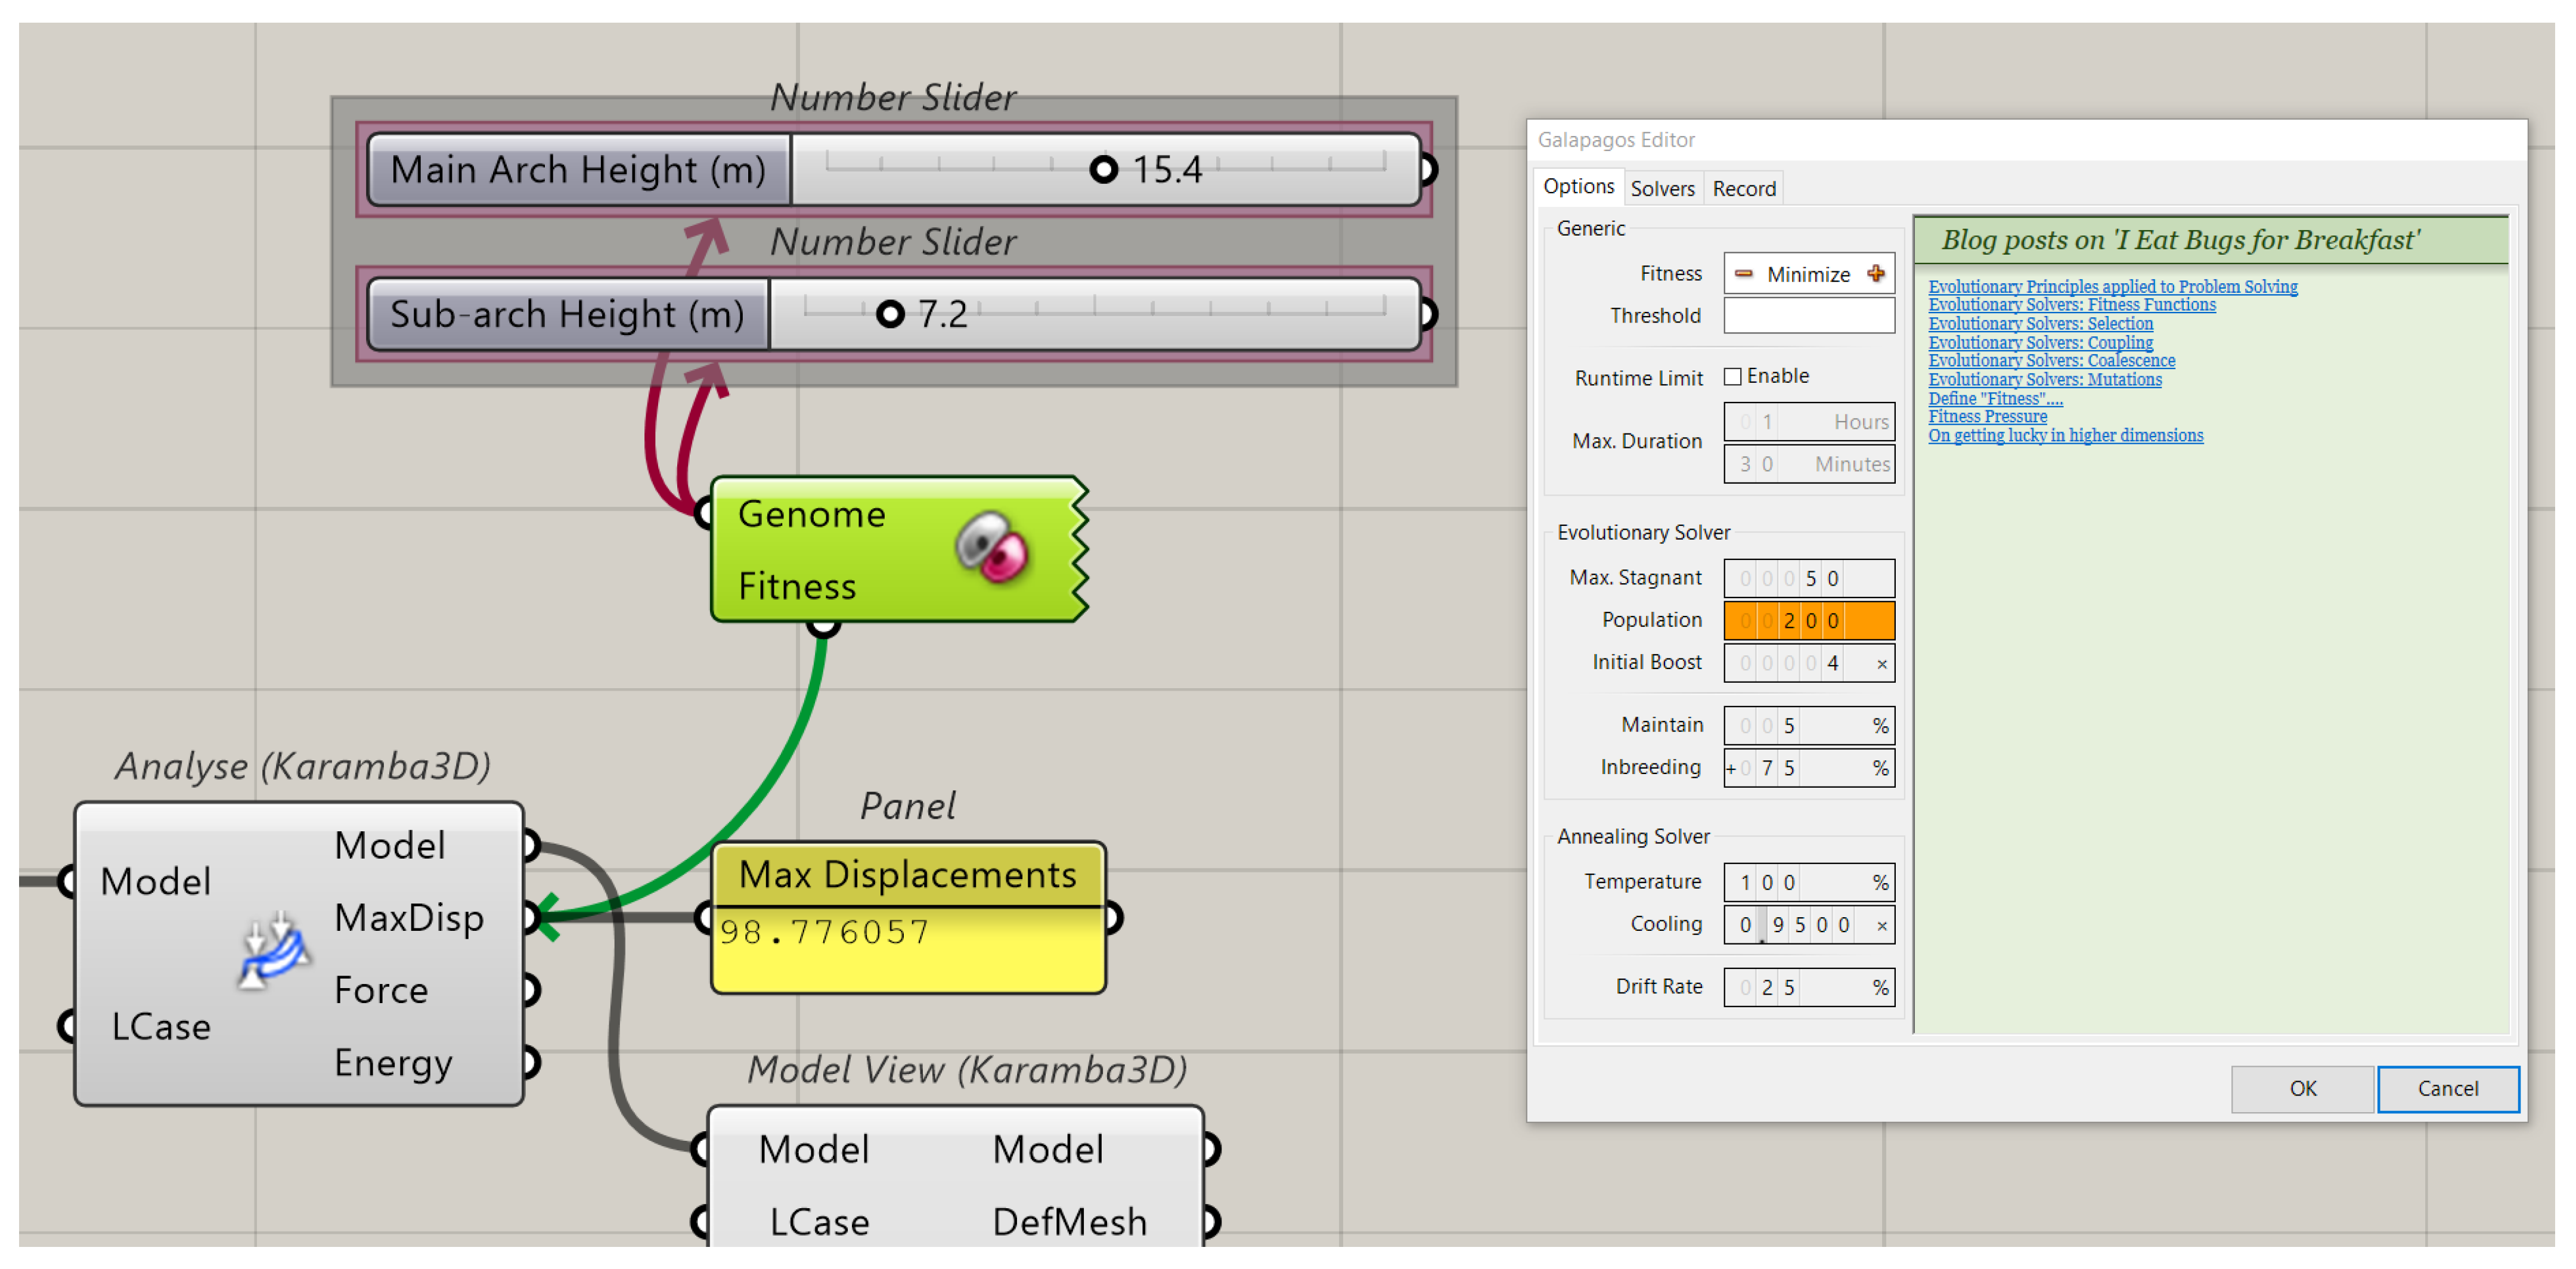Open the Fitness Pressure blog link
2576x1269 pixels.
point(1987,417)
